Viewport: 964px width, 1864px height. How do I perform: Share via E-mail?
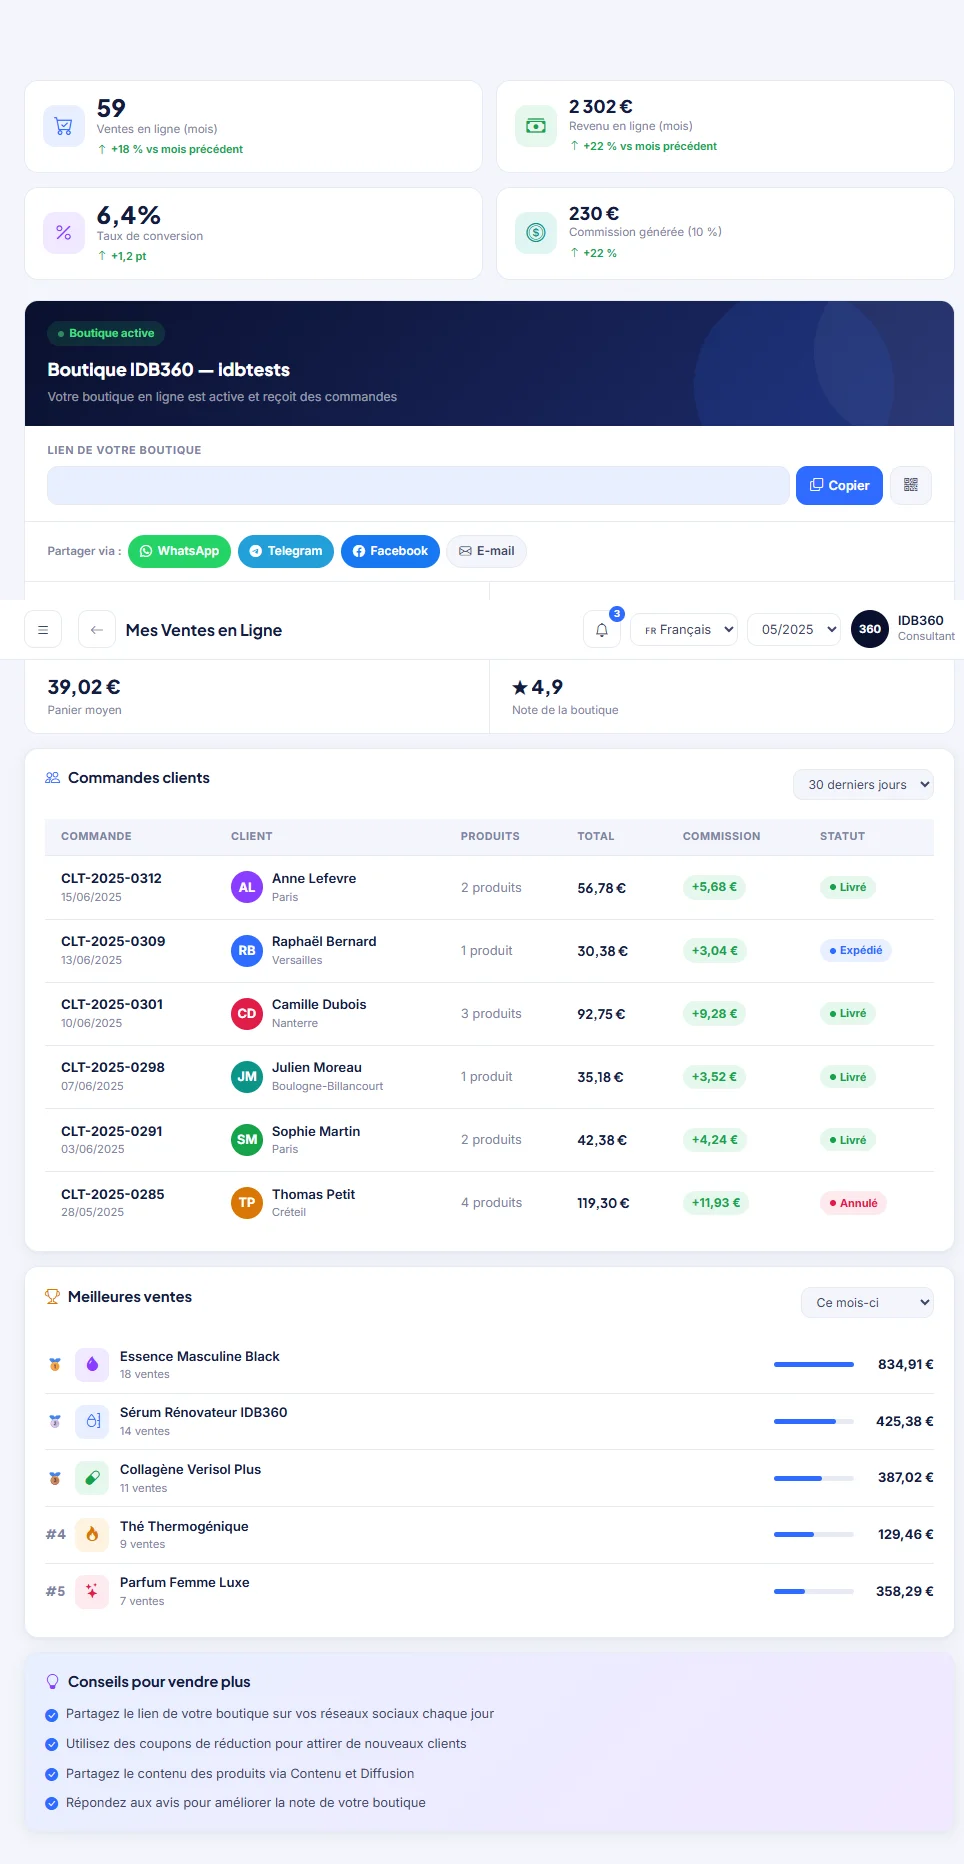tap(486, 551)
